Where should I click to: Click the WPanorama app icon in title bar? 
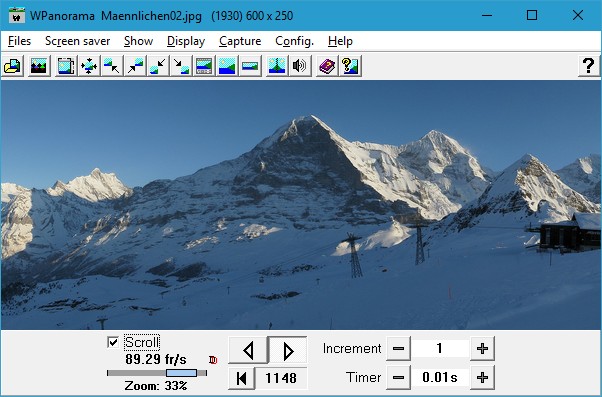pyautogui.click(x=17, y=15)
